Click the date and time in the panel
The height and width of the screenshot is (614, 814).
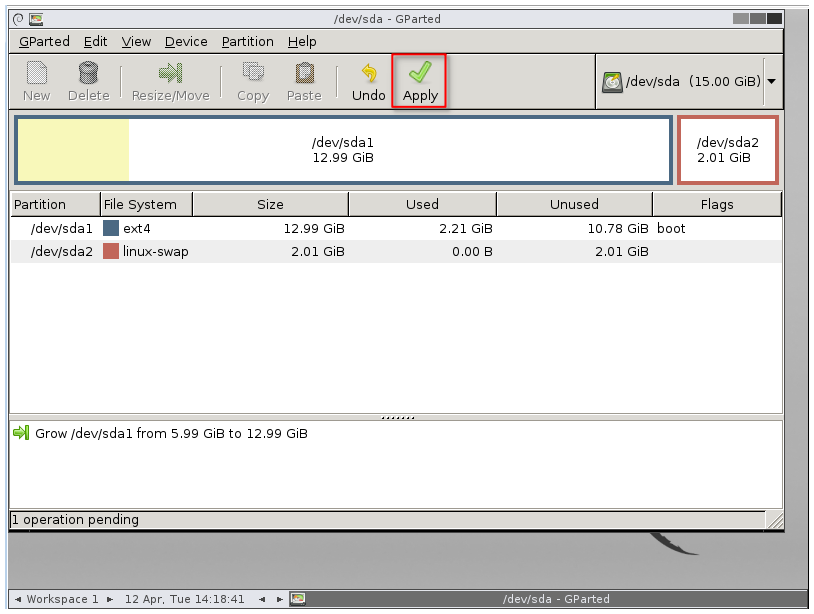point(184,599)
